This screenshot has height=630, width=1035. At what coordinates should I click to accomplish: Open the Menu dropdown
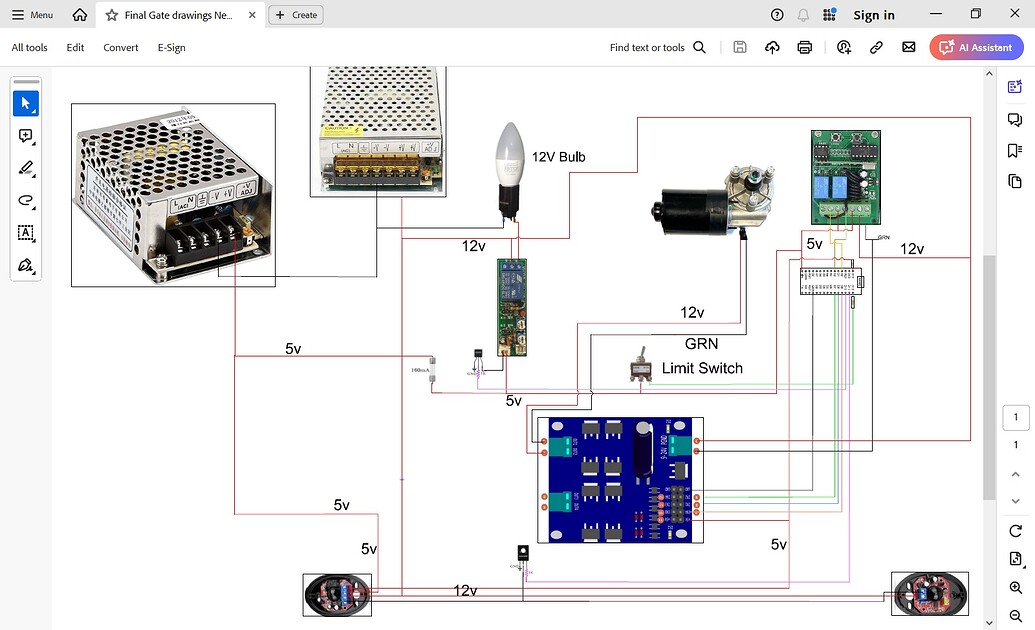[x=30, y=14]
